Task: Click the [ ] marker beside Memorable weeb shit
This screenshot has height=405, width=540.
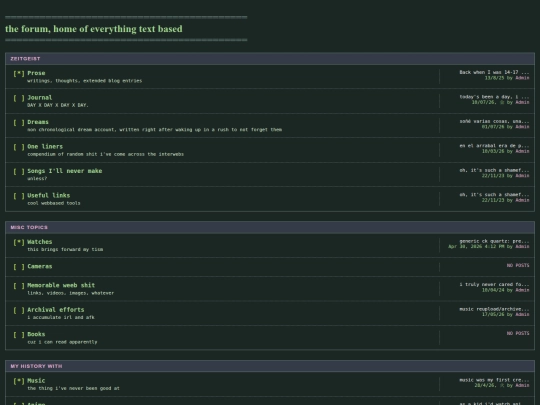Action: (x=19, y=285)
